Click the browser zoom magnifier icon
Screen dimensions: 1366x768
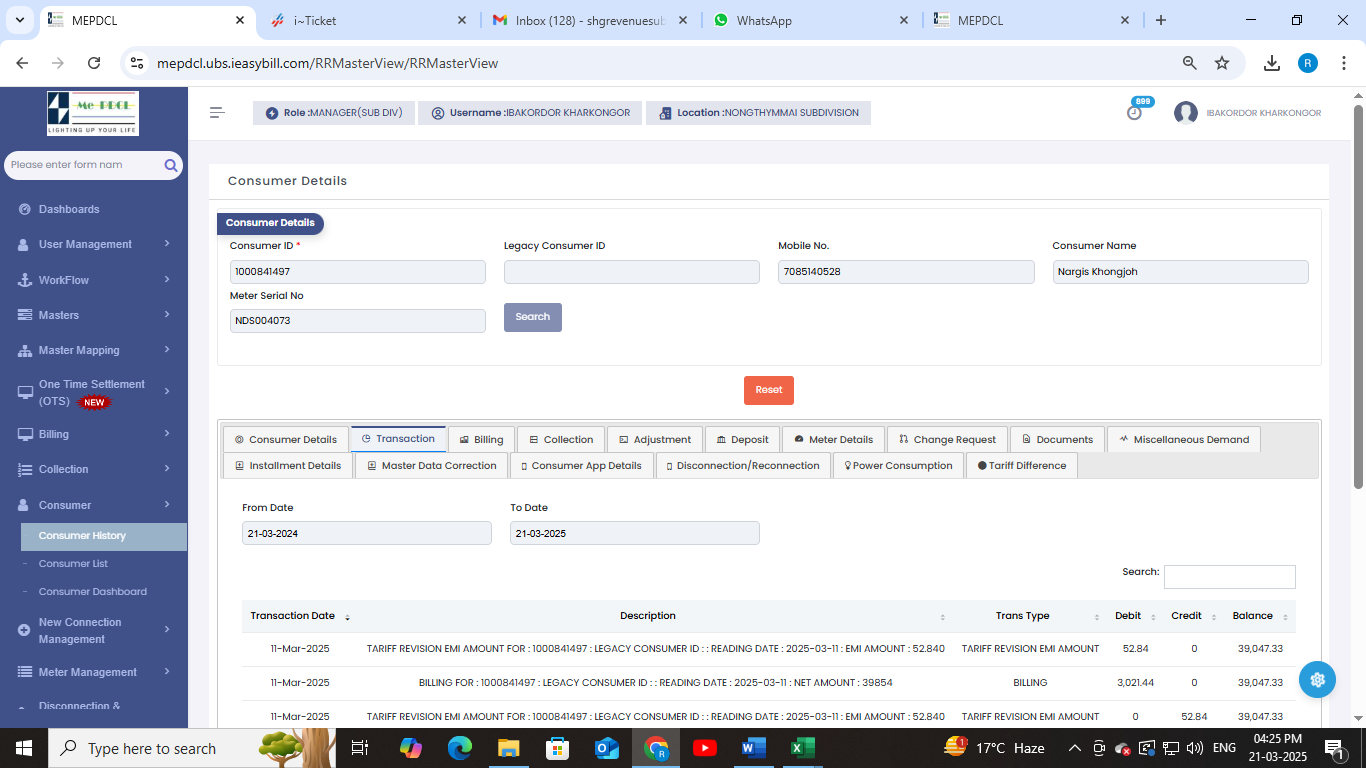1190,63
